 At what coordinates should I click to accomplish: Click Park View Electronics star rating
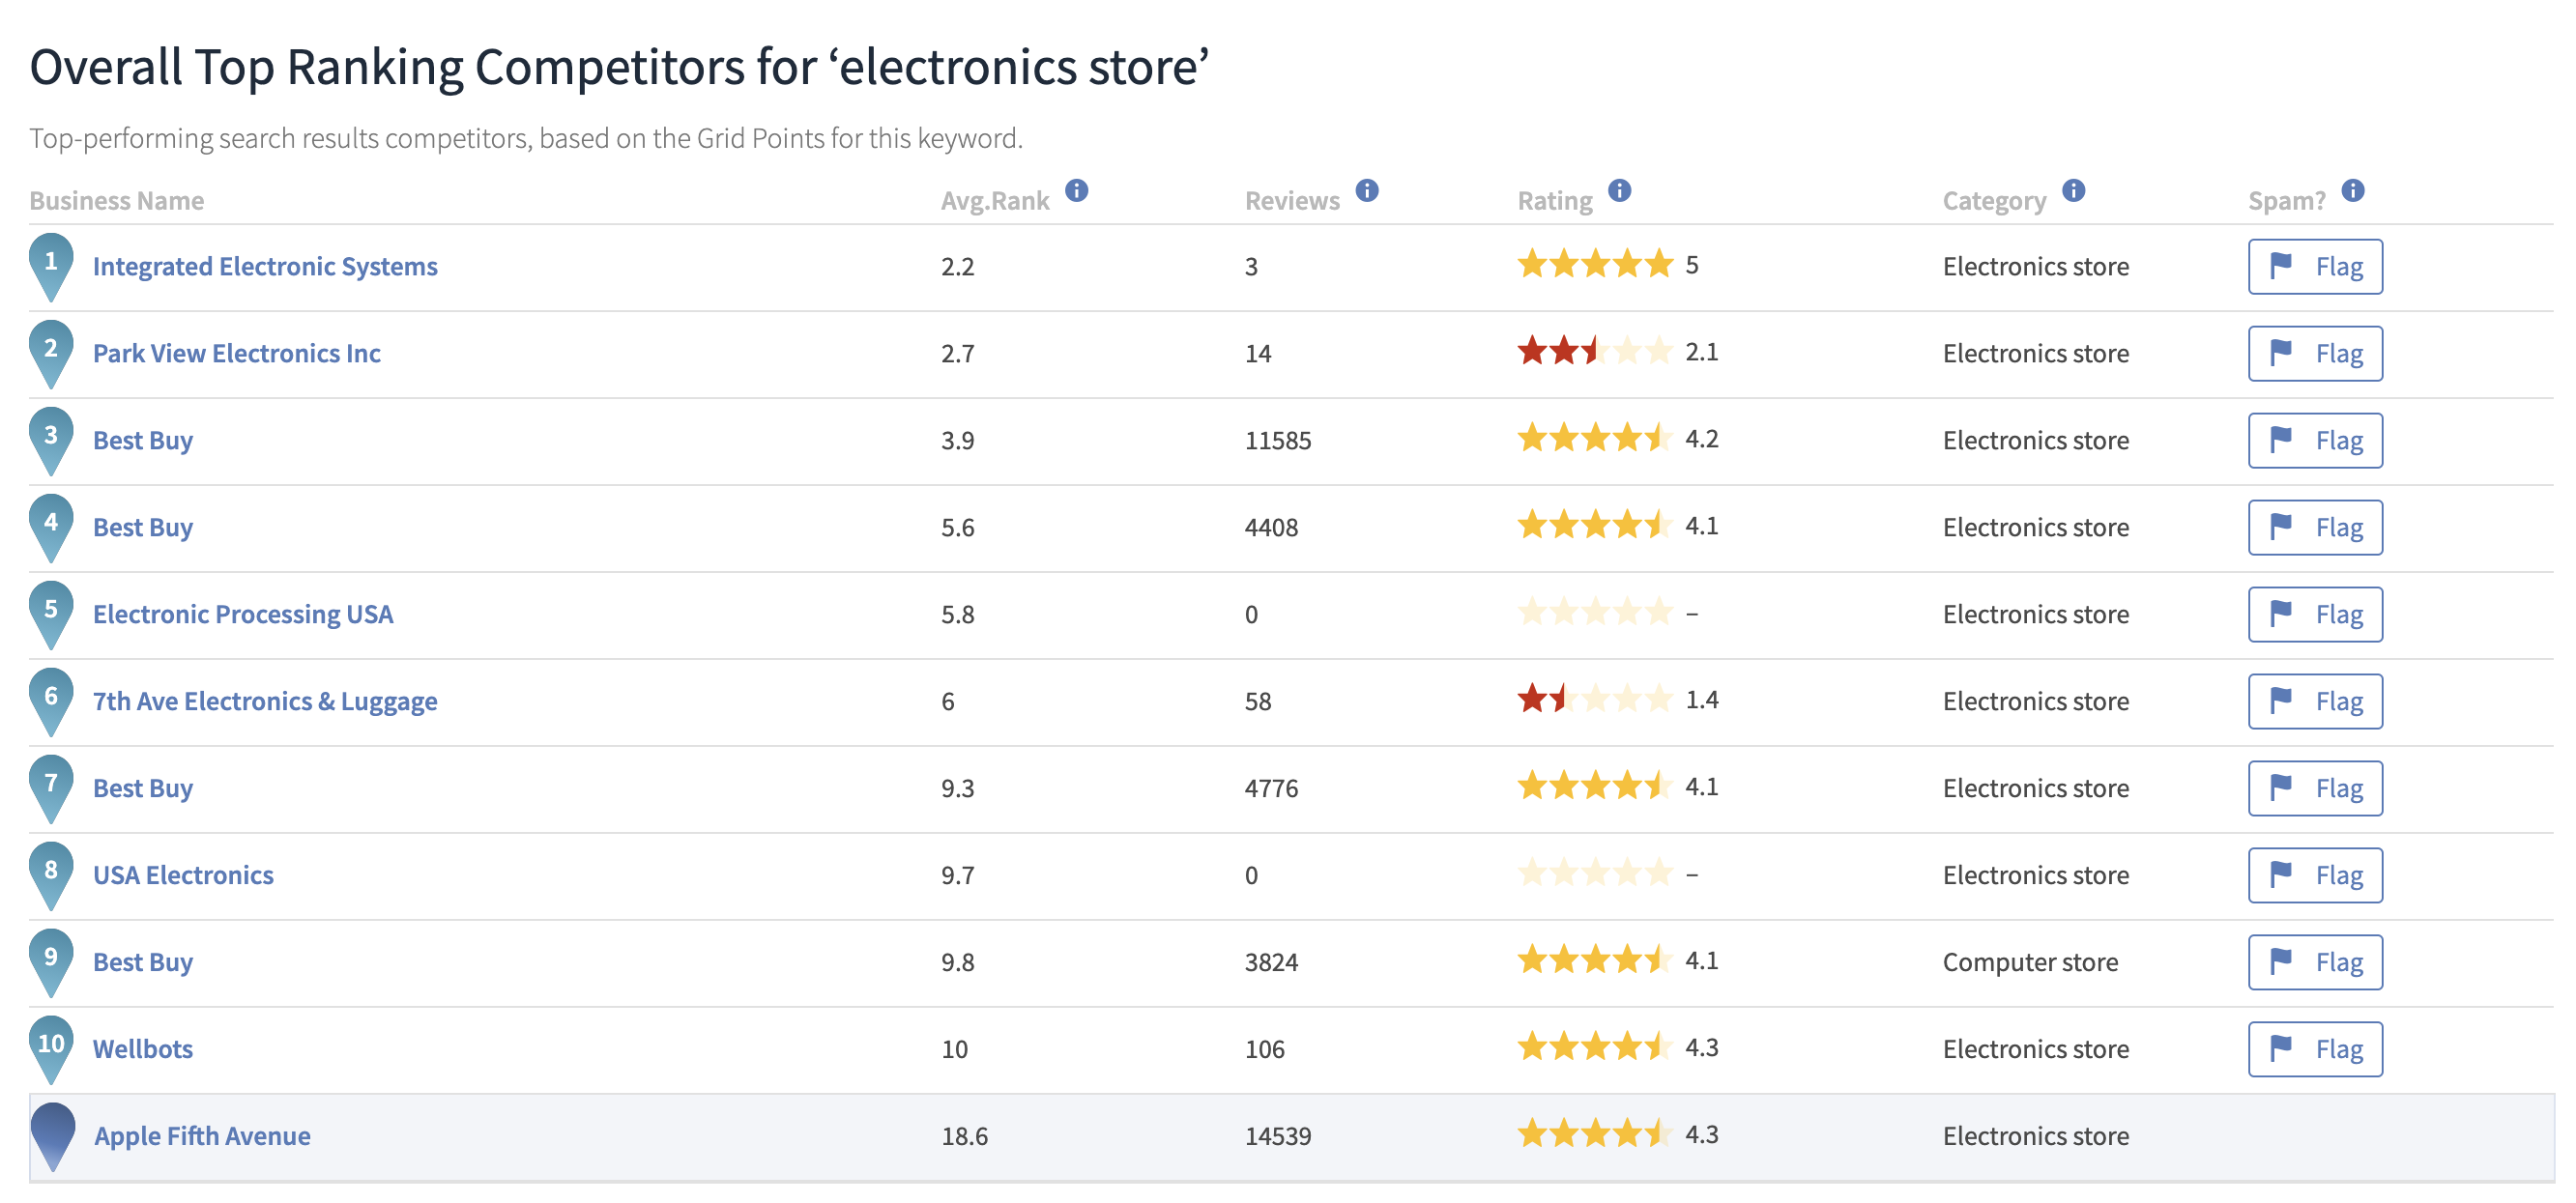tap(1594, 352)
